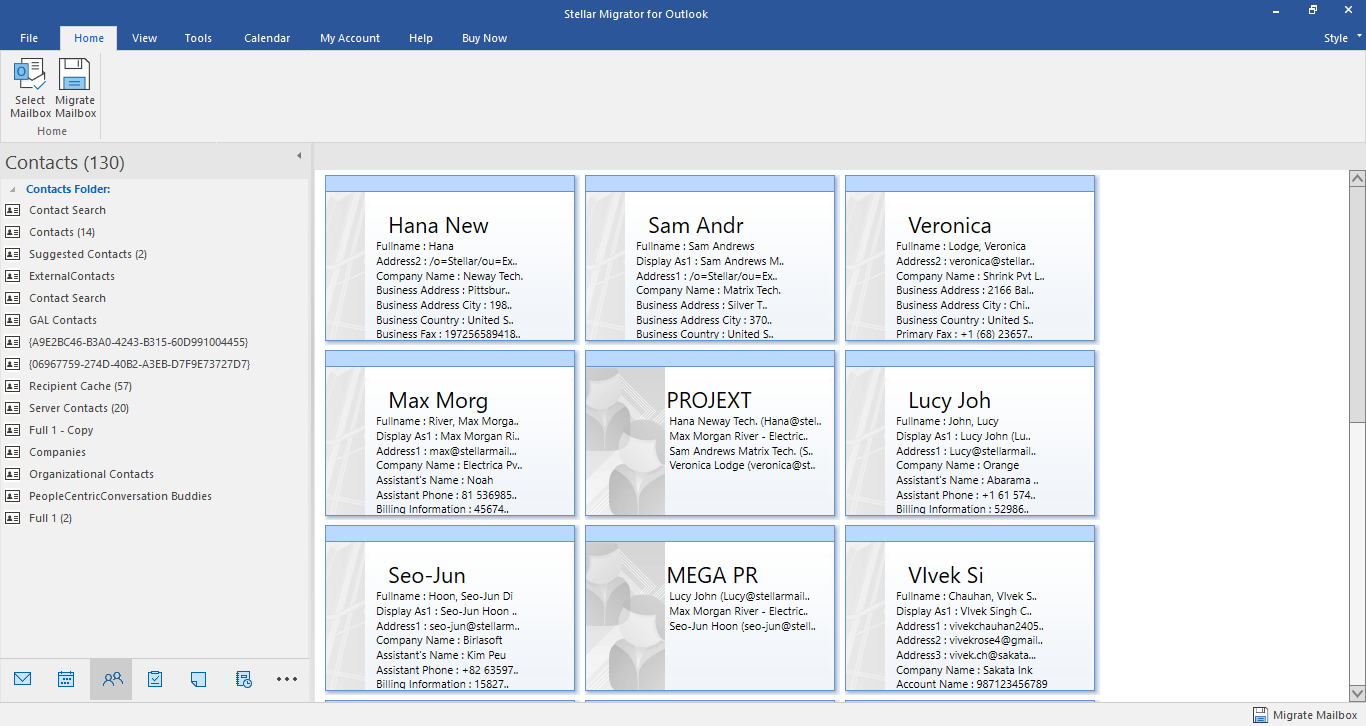The height and width of the screenshot is (726, 1366).
Task: Click contact card icon beside Full 1 - Copy
Action: pyautogui.click(x=13, y=430)
